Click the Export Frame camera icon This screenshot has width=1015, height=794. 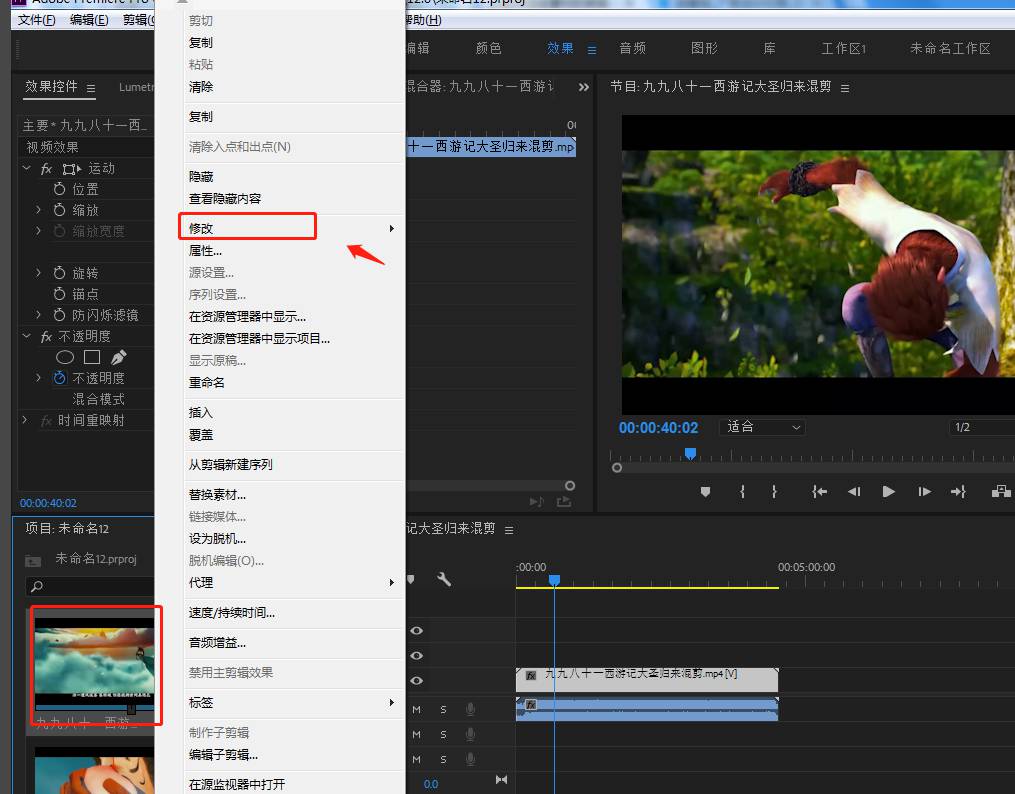coord(1002,491)
